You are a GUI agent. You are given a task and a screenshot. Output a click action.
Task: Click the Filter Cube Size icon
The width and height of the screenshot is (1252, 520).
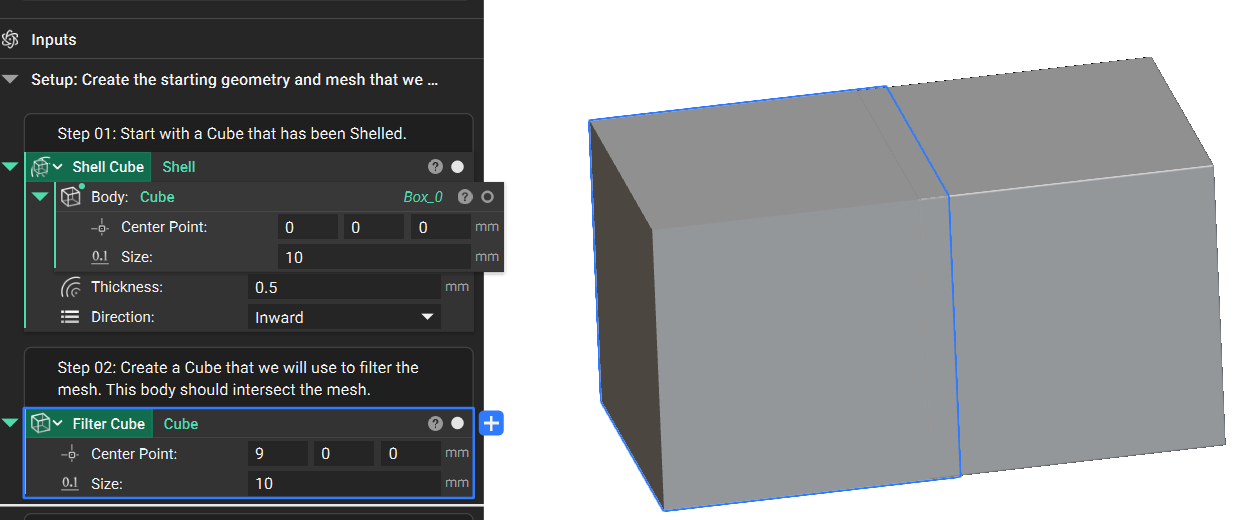[x=70, y=484]
